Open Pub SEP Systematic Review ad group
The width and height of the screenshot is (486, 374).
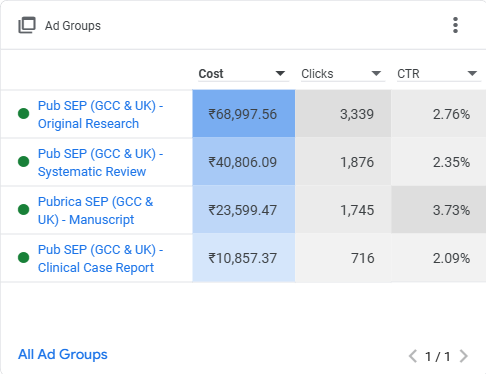pos(100,162)
